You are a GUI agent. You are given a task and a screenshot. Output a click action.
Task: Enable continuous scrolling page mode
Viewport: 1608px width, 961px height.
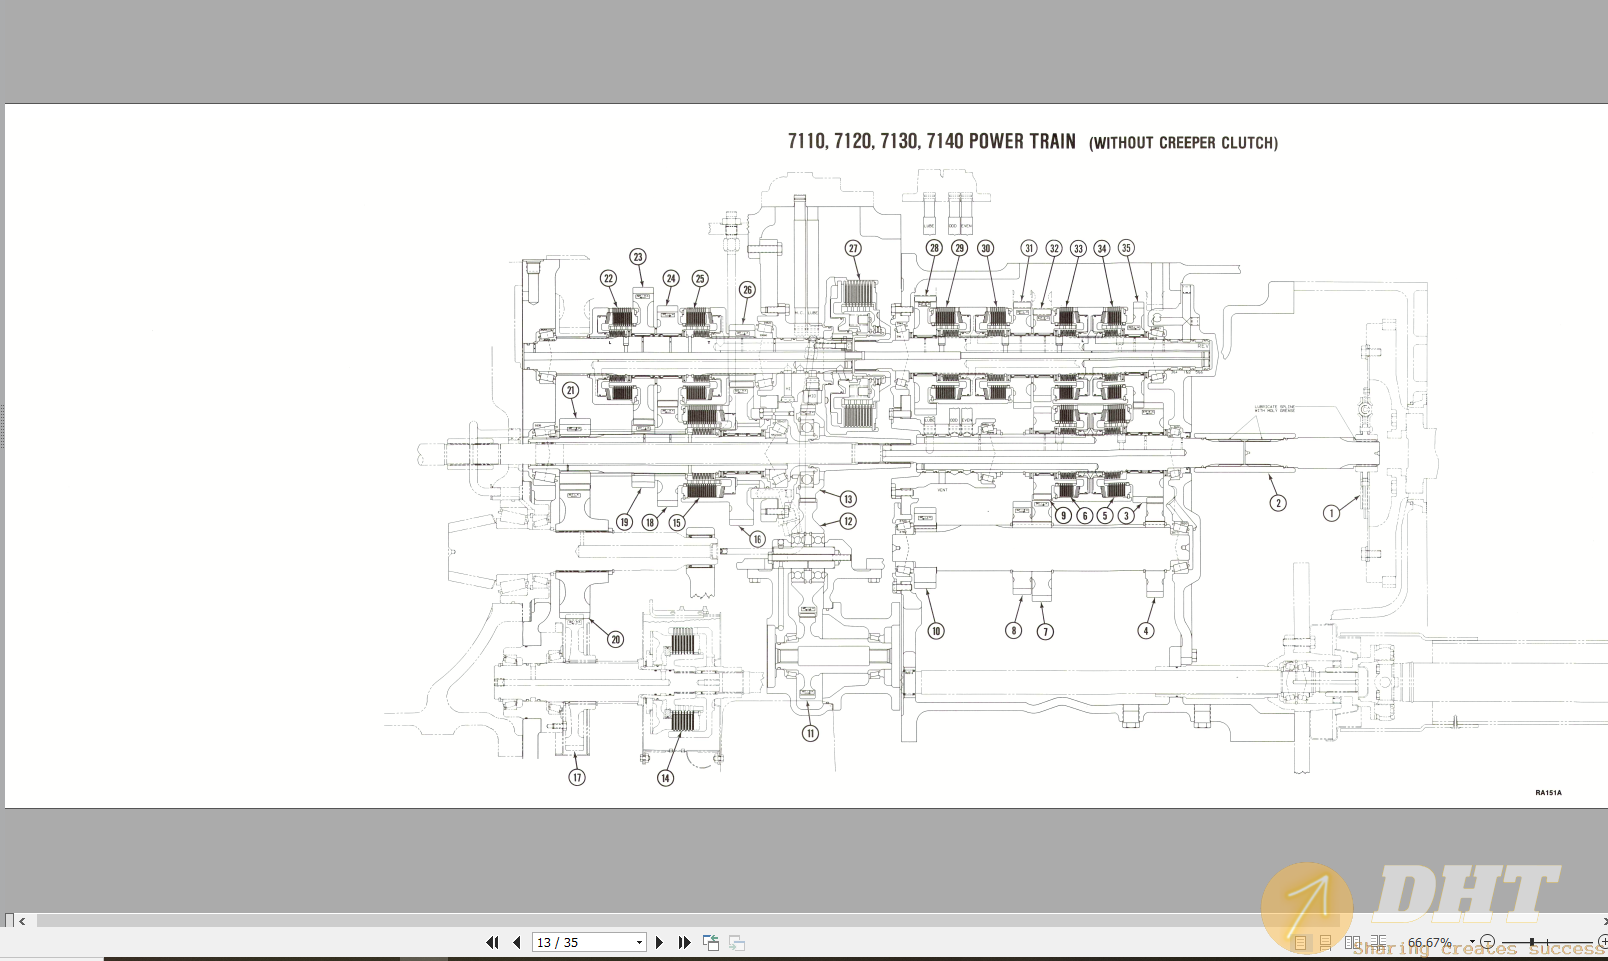[x=1325, y=941]
